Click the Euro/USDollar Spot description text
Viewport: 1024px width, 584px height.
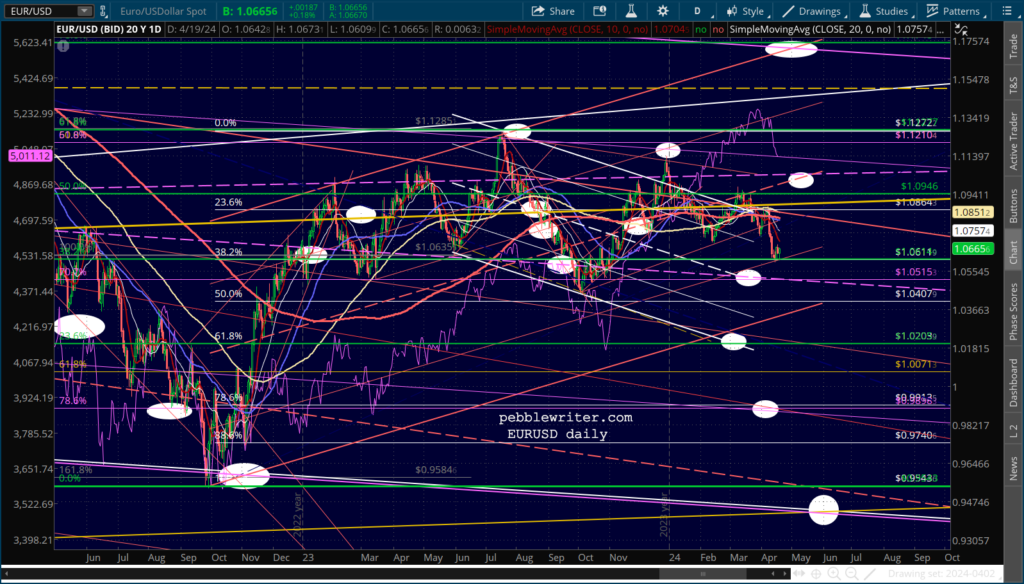[163, 11]
